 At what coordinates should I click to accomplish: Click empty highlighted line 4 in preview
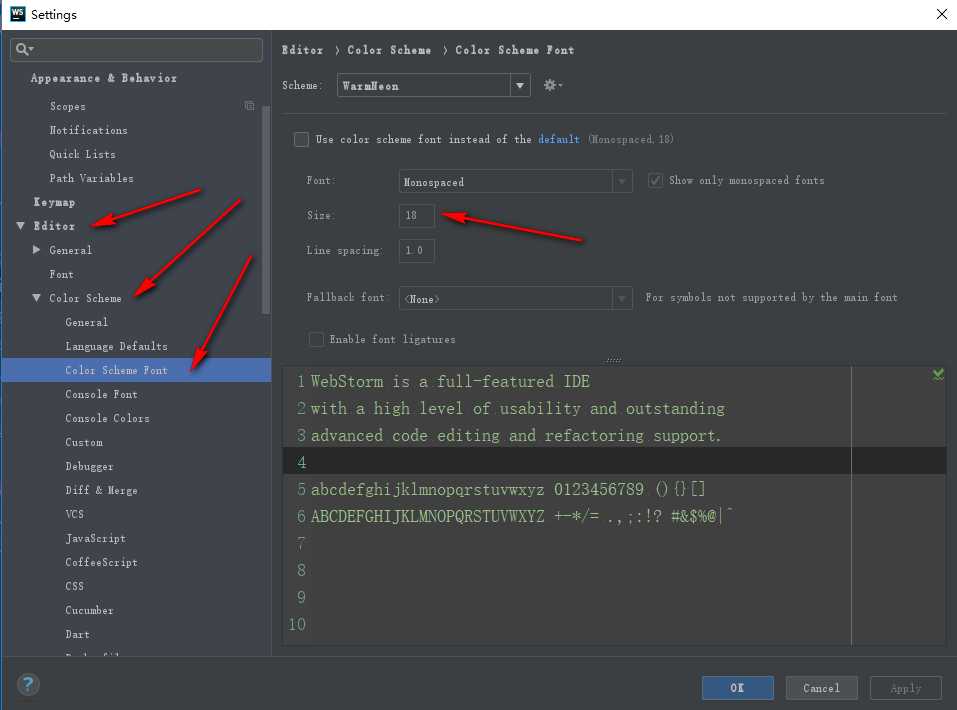click(x=615, y=461)
